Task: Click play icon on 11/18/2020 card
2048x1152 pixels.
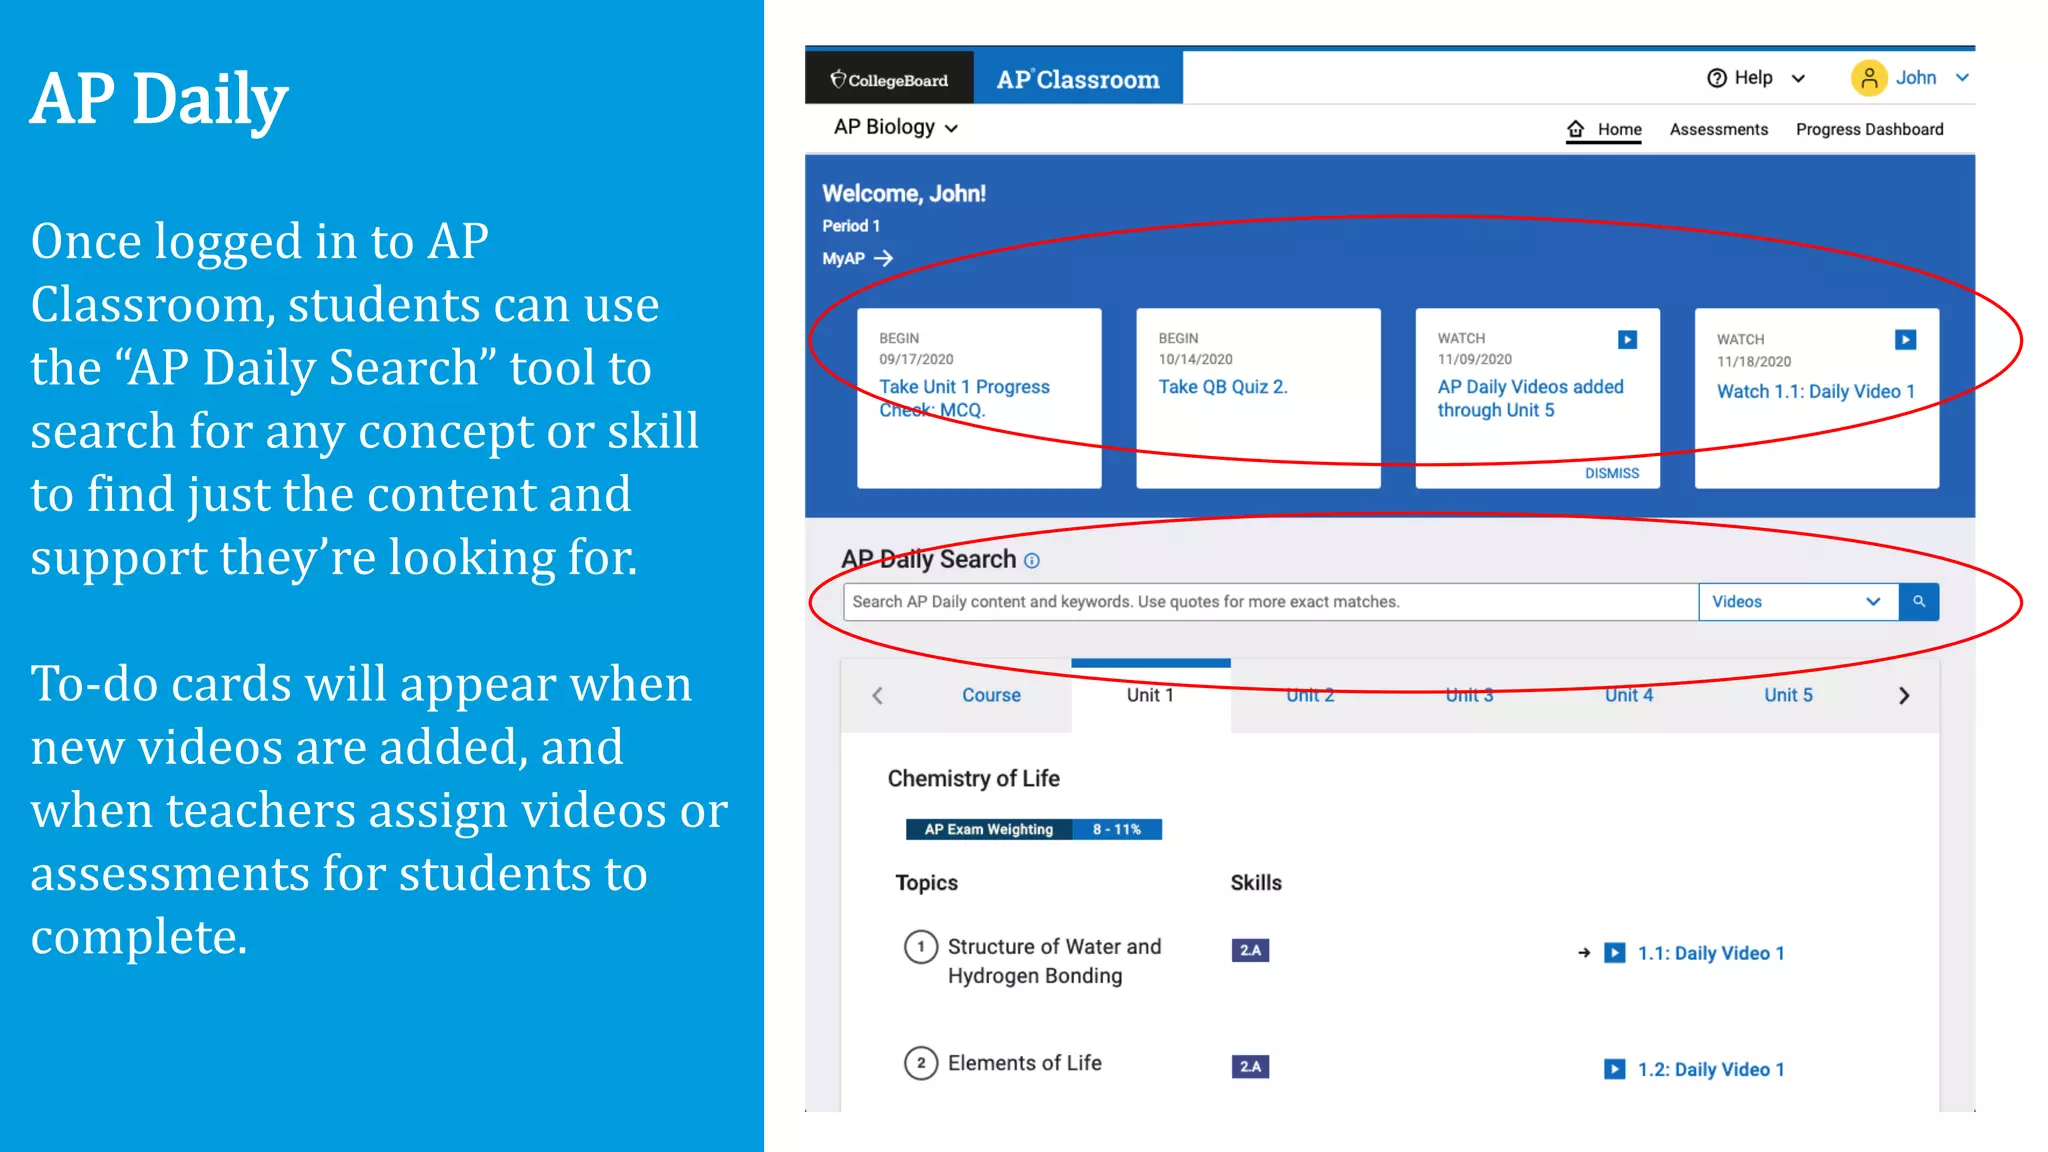Action: coord(1905,340)
